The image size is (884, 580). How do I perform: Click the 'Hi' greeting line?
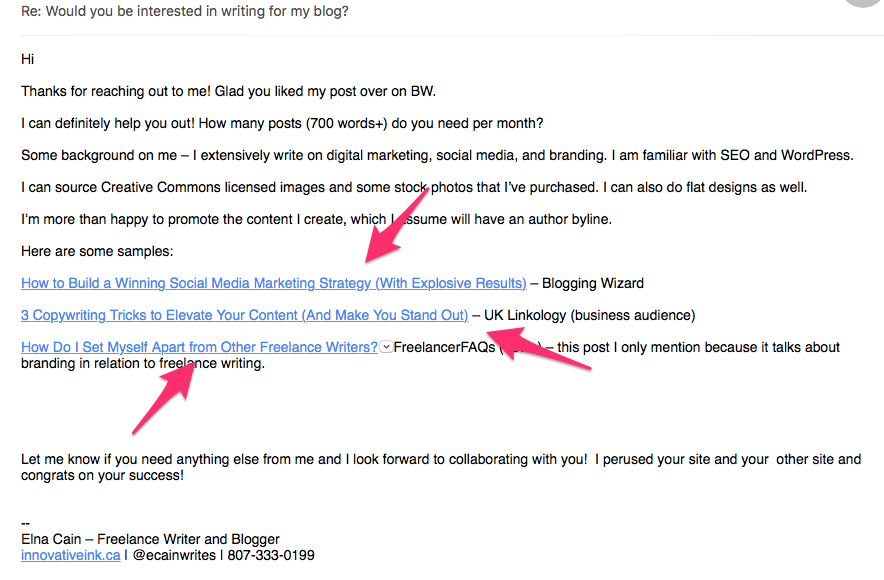[28, 59]
